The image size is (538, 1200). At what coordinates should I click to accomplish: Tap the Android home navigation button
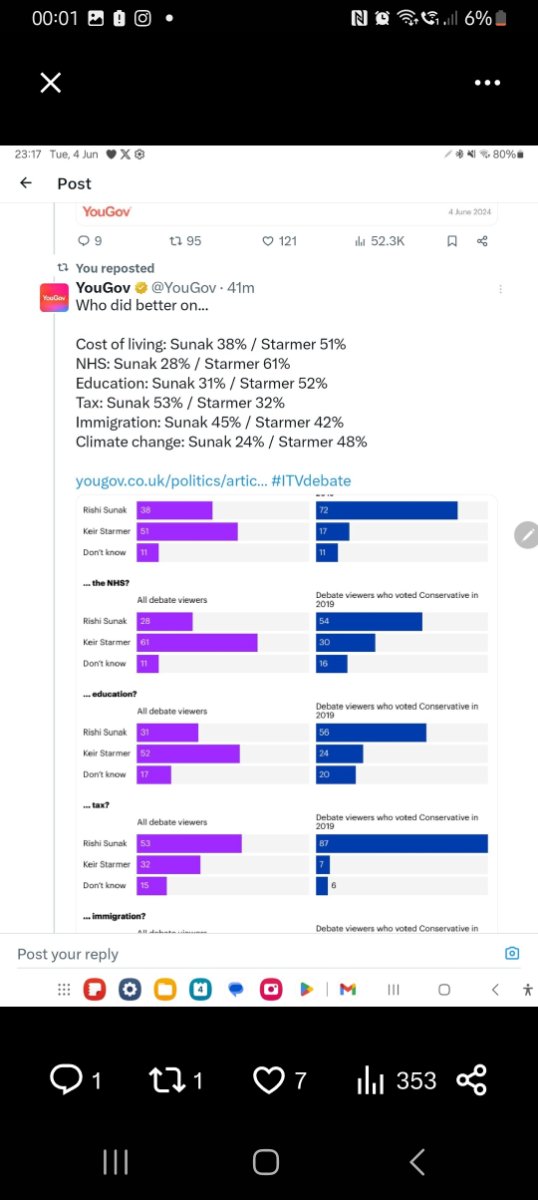click(266, 1161)
